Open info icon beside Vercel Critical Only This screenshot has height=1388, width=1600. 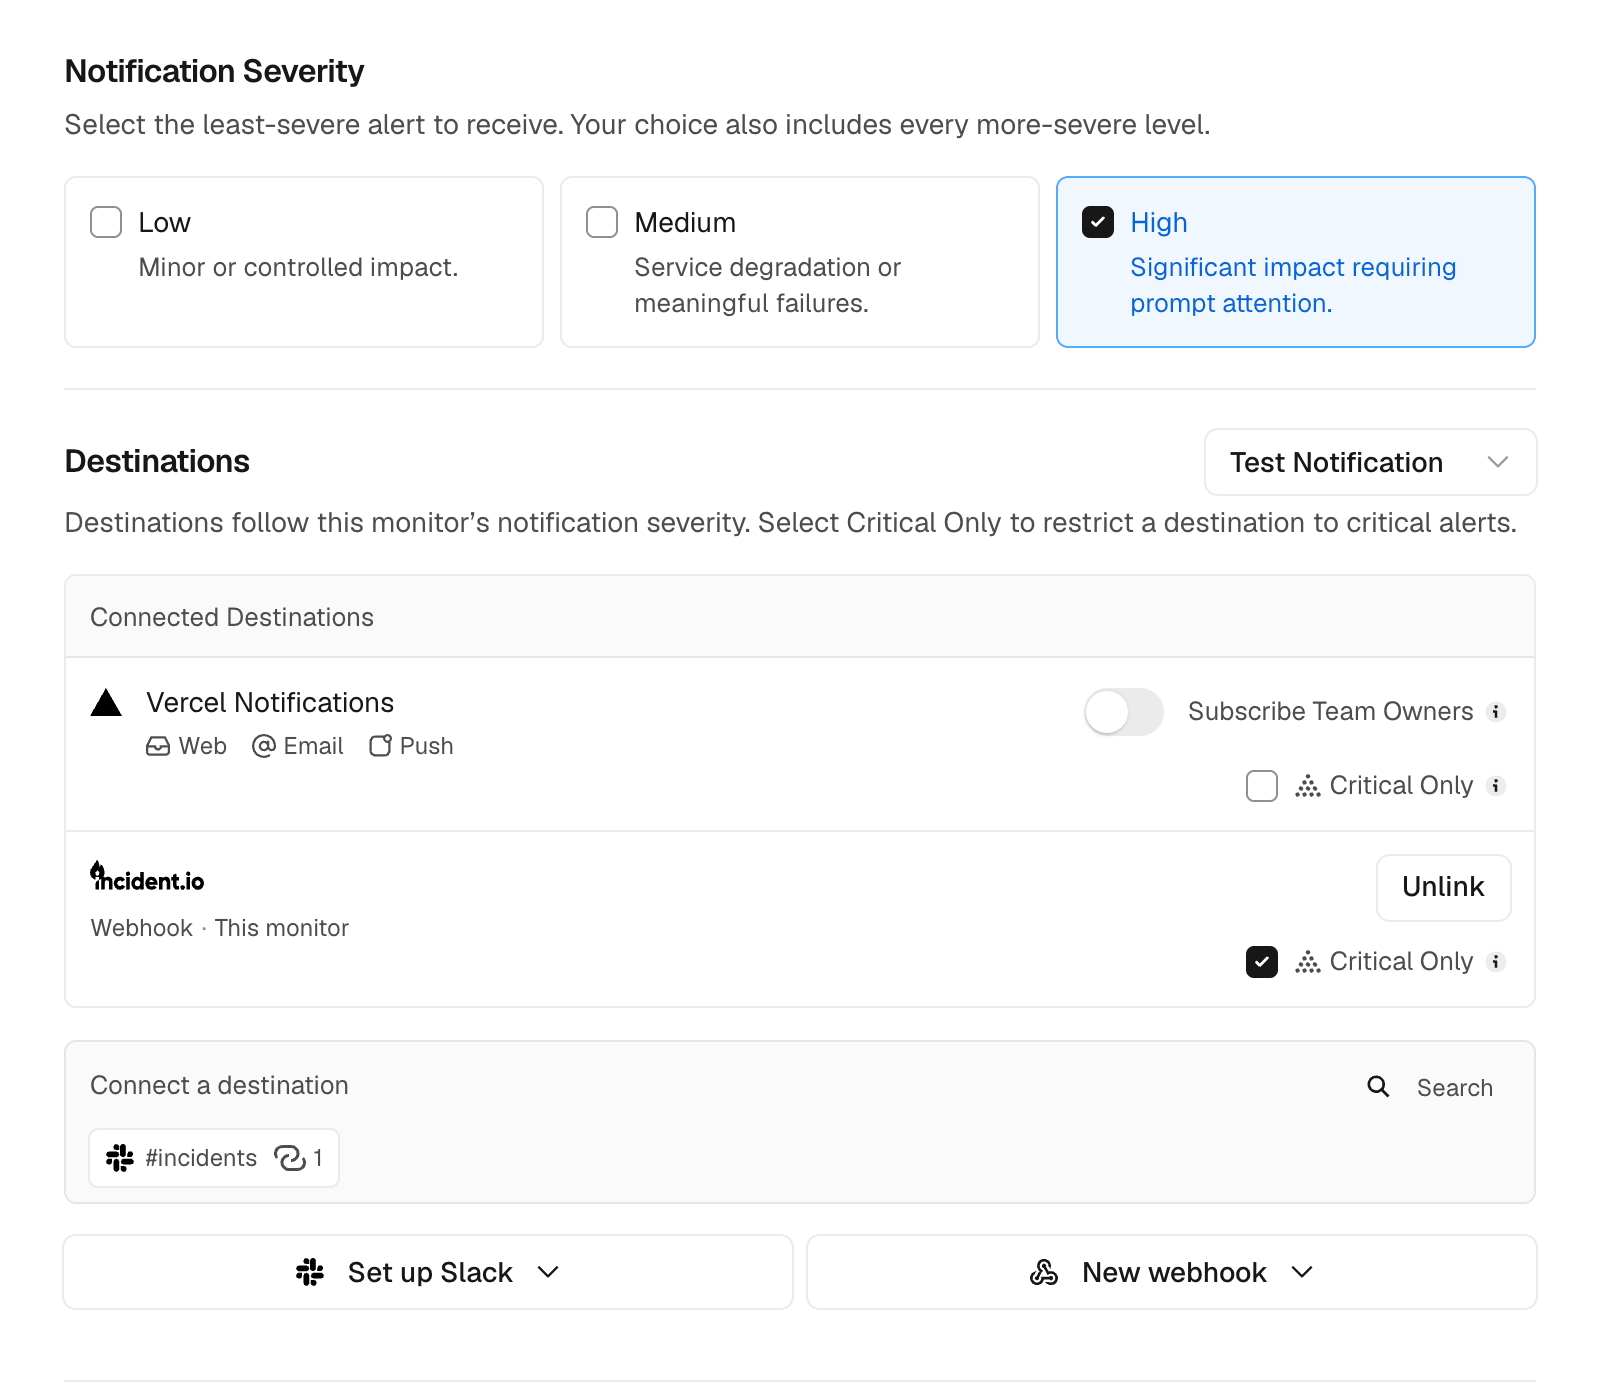[1496, 786]
